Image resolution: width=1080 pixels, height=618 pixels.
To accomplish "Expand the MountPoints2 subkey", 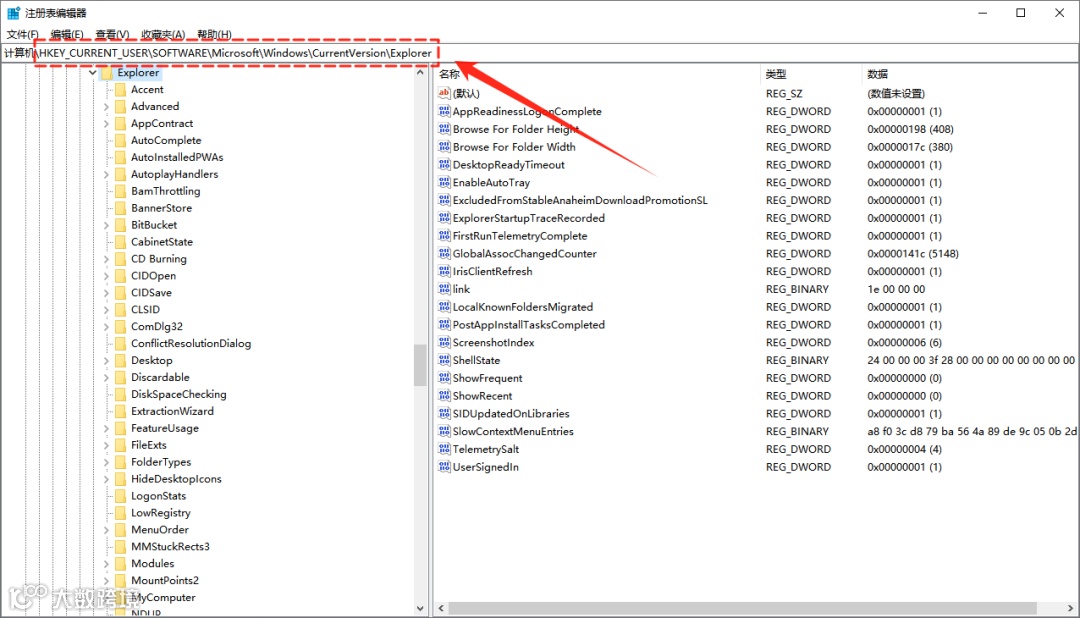I will coord(106,581).
